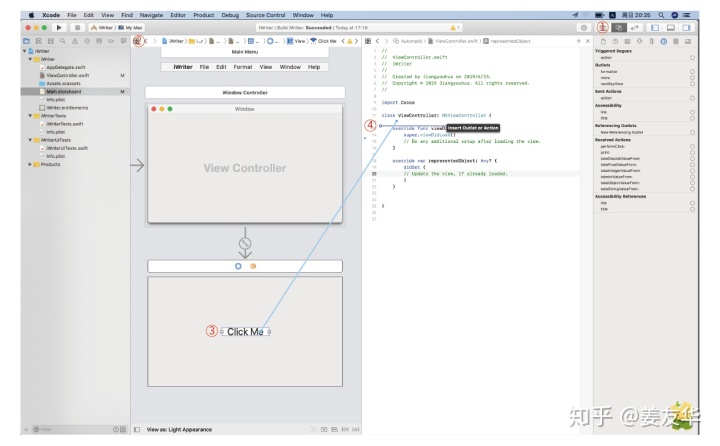Open the Xcode File menu
The height and width of the screenshot is (446, 720).
coord(72,15)
